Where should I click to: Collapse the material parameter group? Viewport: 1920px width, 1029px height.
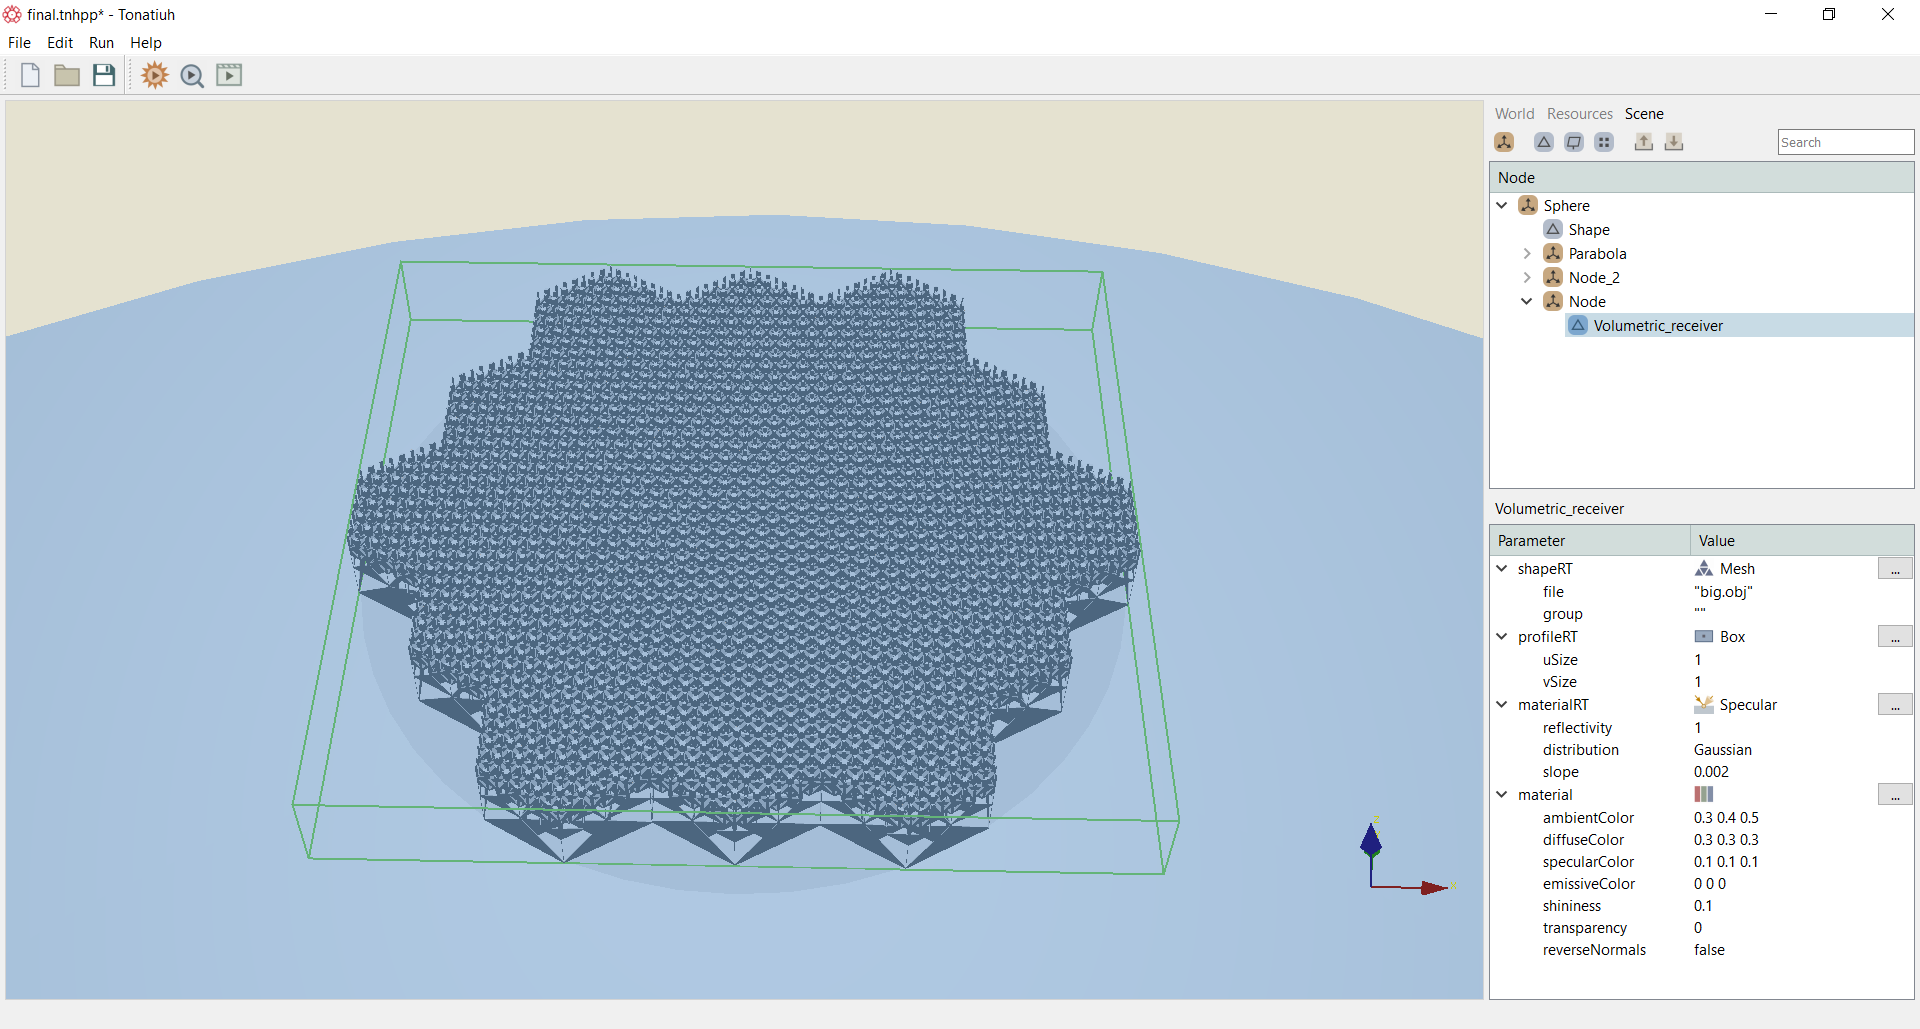[1502, 794]
